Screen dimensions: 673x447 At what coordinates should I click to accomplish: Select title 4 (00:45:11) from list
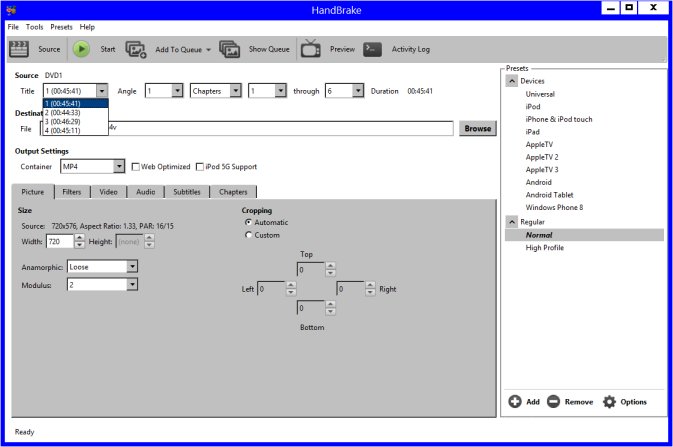tap(76, 131)
